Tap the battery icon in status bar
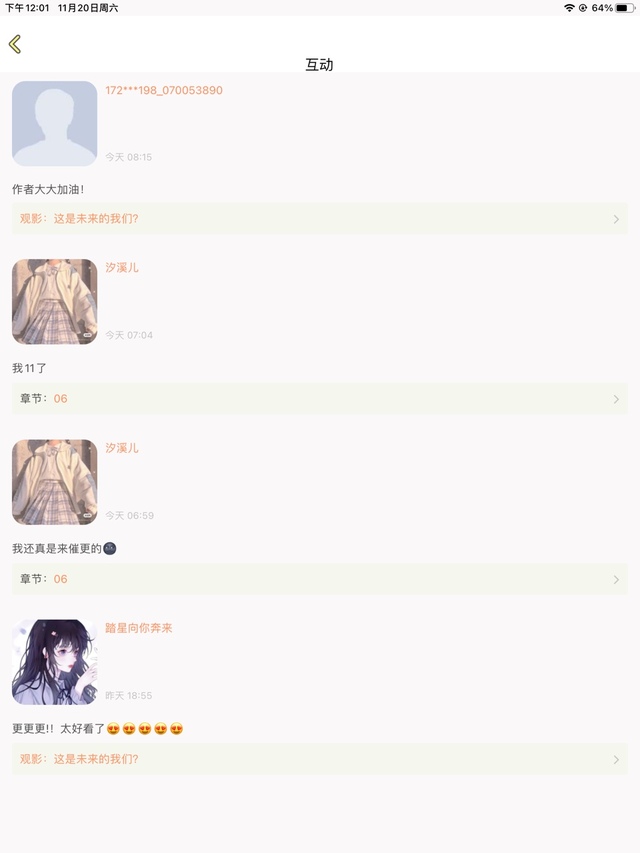Image resolution: width=640 pixels, height=853 pixels. click(624, 8)
